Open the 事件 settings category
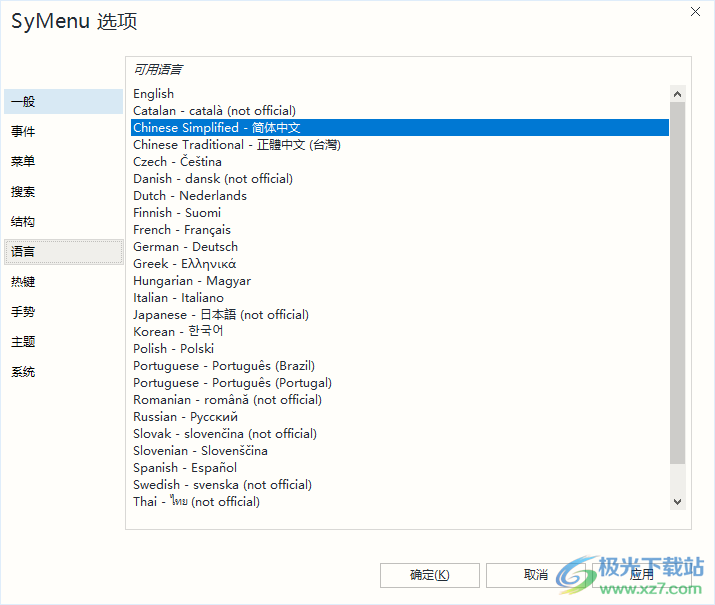This screenshot has height=605, width=715. [x=63, y=131]
